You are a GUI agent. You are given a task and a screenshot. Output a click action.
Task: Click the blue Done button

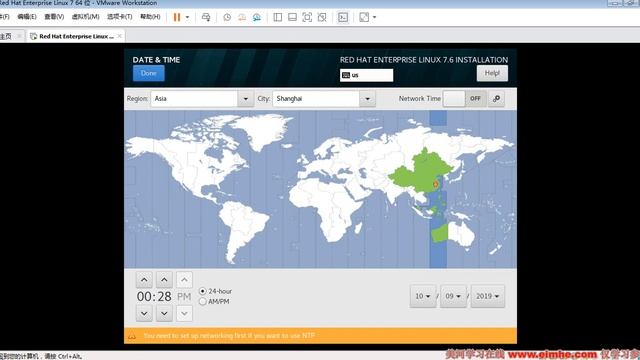pyautogui.click(x=149, y=73)
